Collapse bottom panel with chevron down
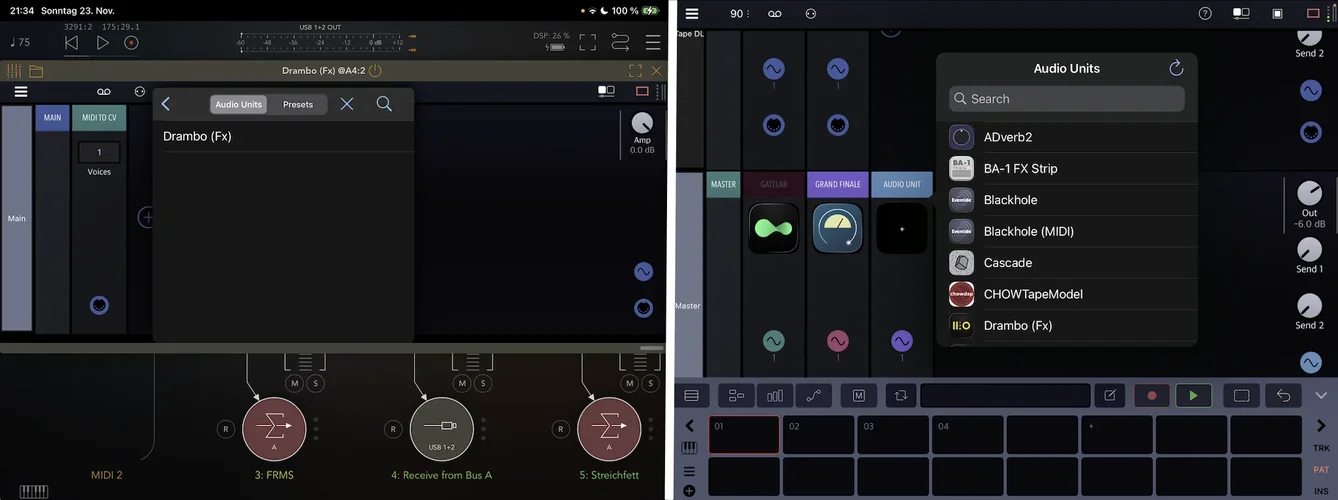Viewport: 1338px width, 500px height. pos(1321,395)
